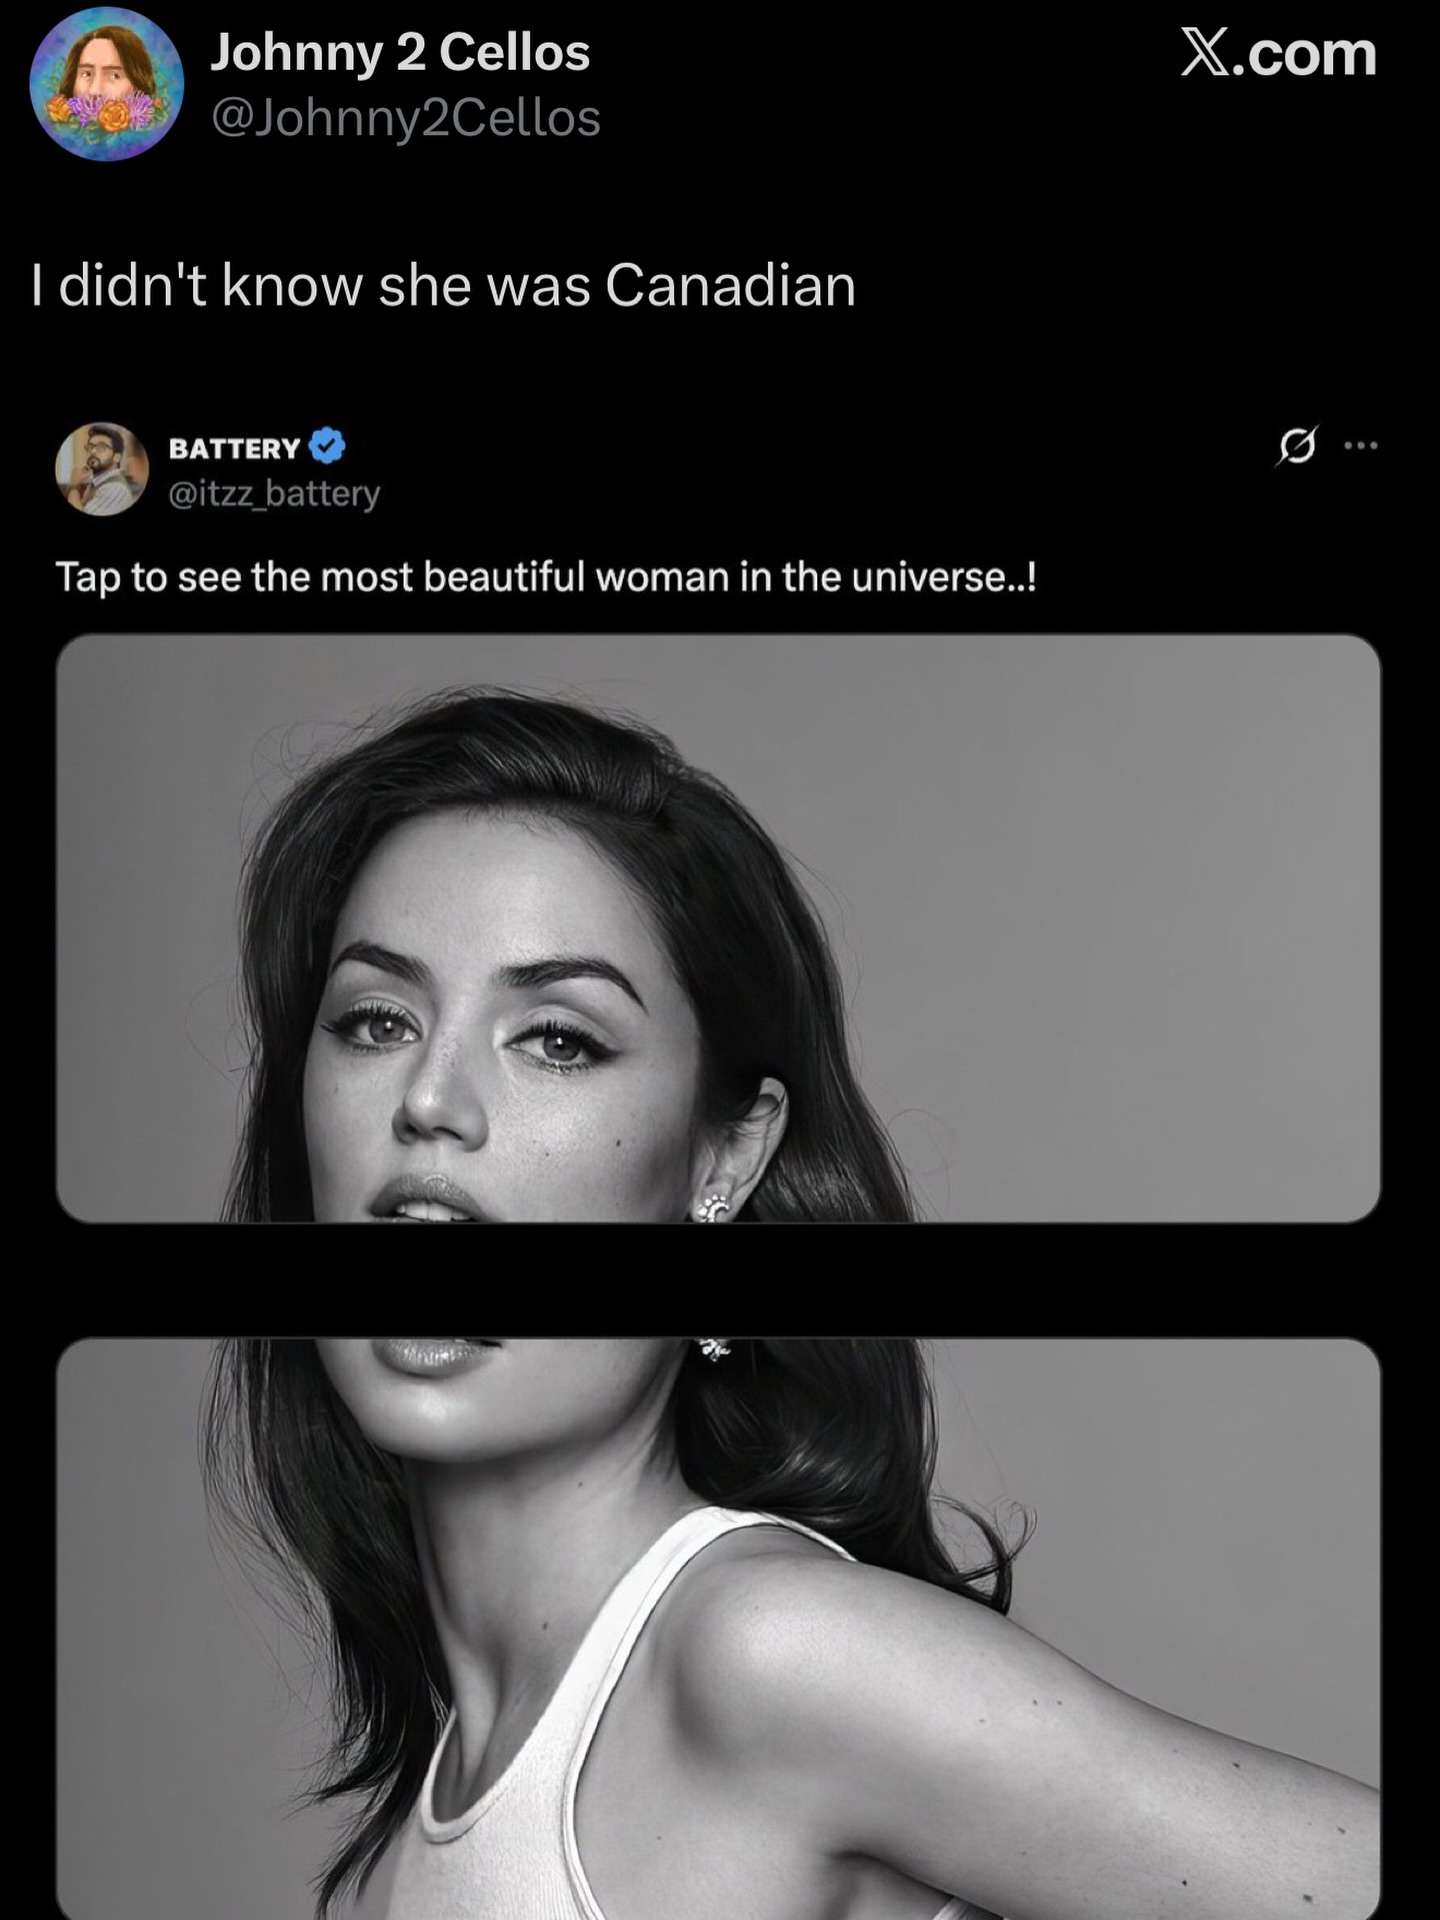Click the blue verified checkmark badge
The width and height of the screenshot is (1440, 1920).
(327, 446)
